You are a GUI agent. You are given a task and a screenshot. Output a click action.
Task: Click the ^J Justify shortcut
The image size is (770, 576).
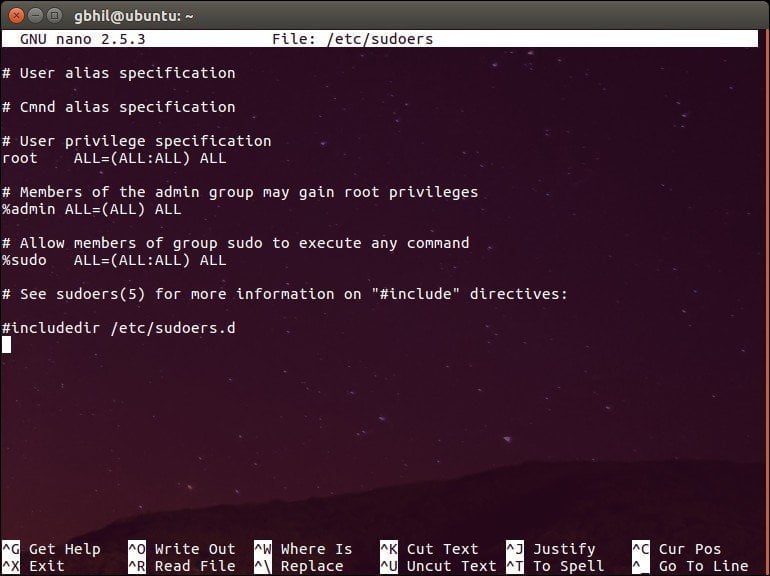point(550,549)
